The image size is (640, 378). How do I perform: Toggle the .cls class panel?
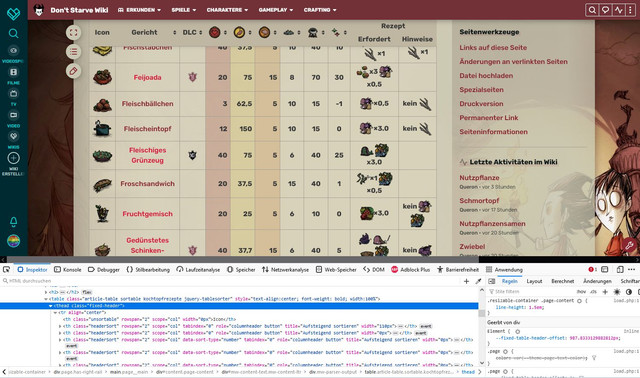coord(593,292)
